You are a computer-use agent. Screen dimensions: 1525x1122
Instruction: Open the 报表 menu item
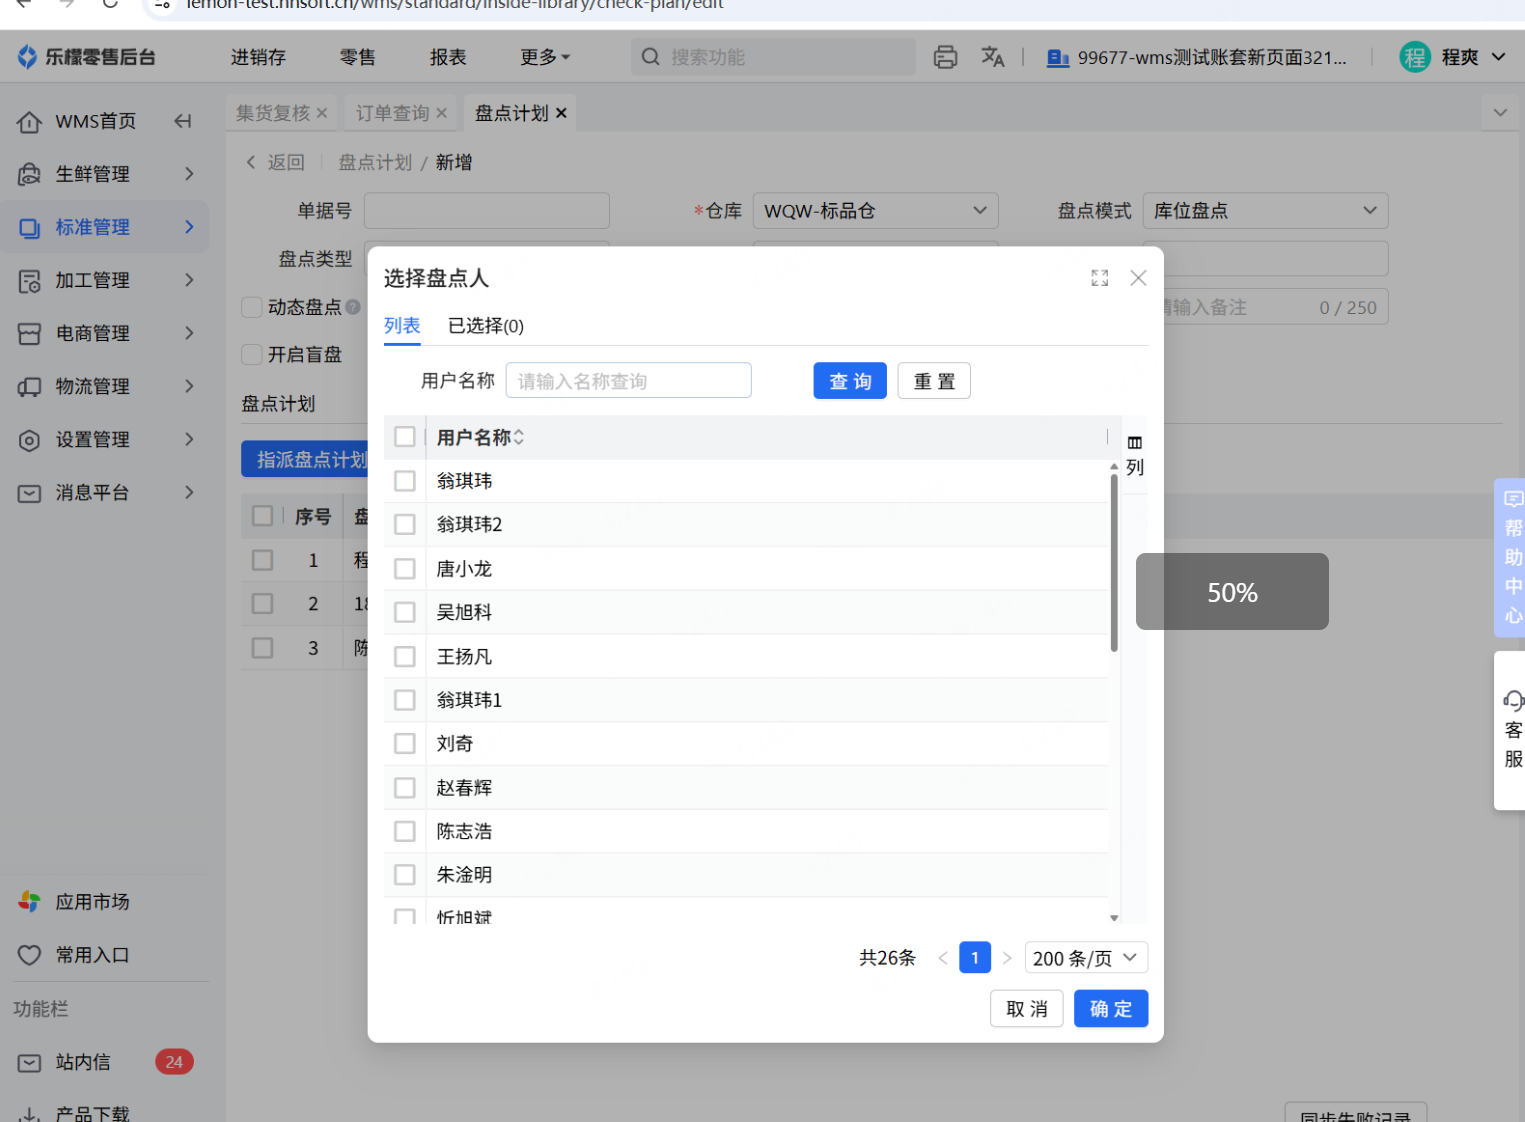coord(447,57)
